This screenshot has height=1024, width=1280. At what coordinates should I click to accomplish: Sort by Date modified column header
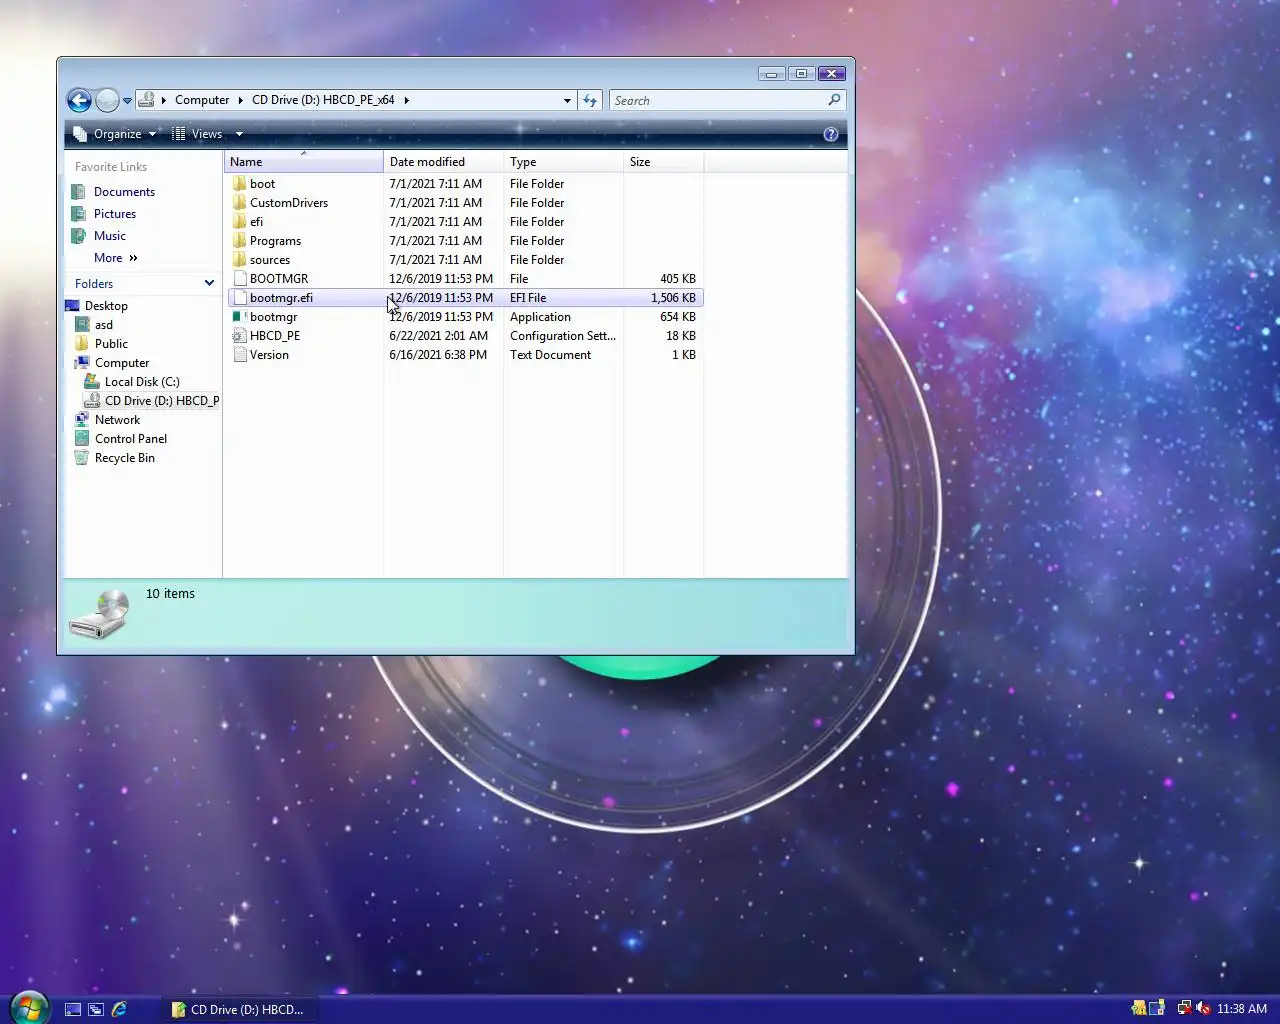444,162
